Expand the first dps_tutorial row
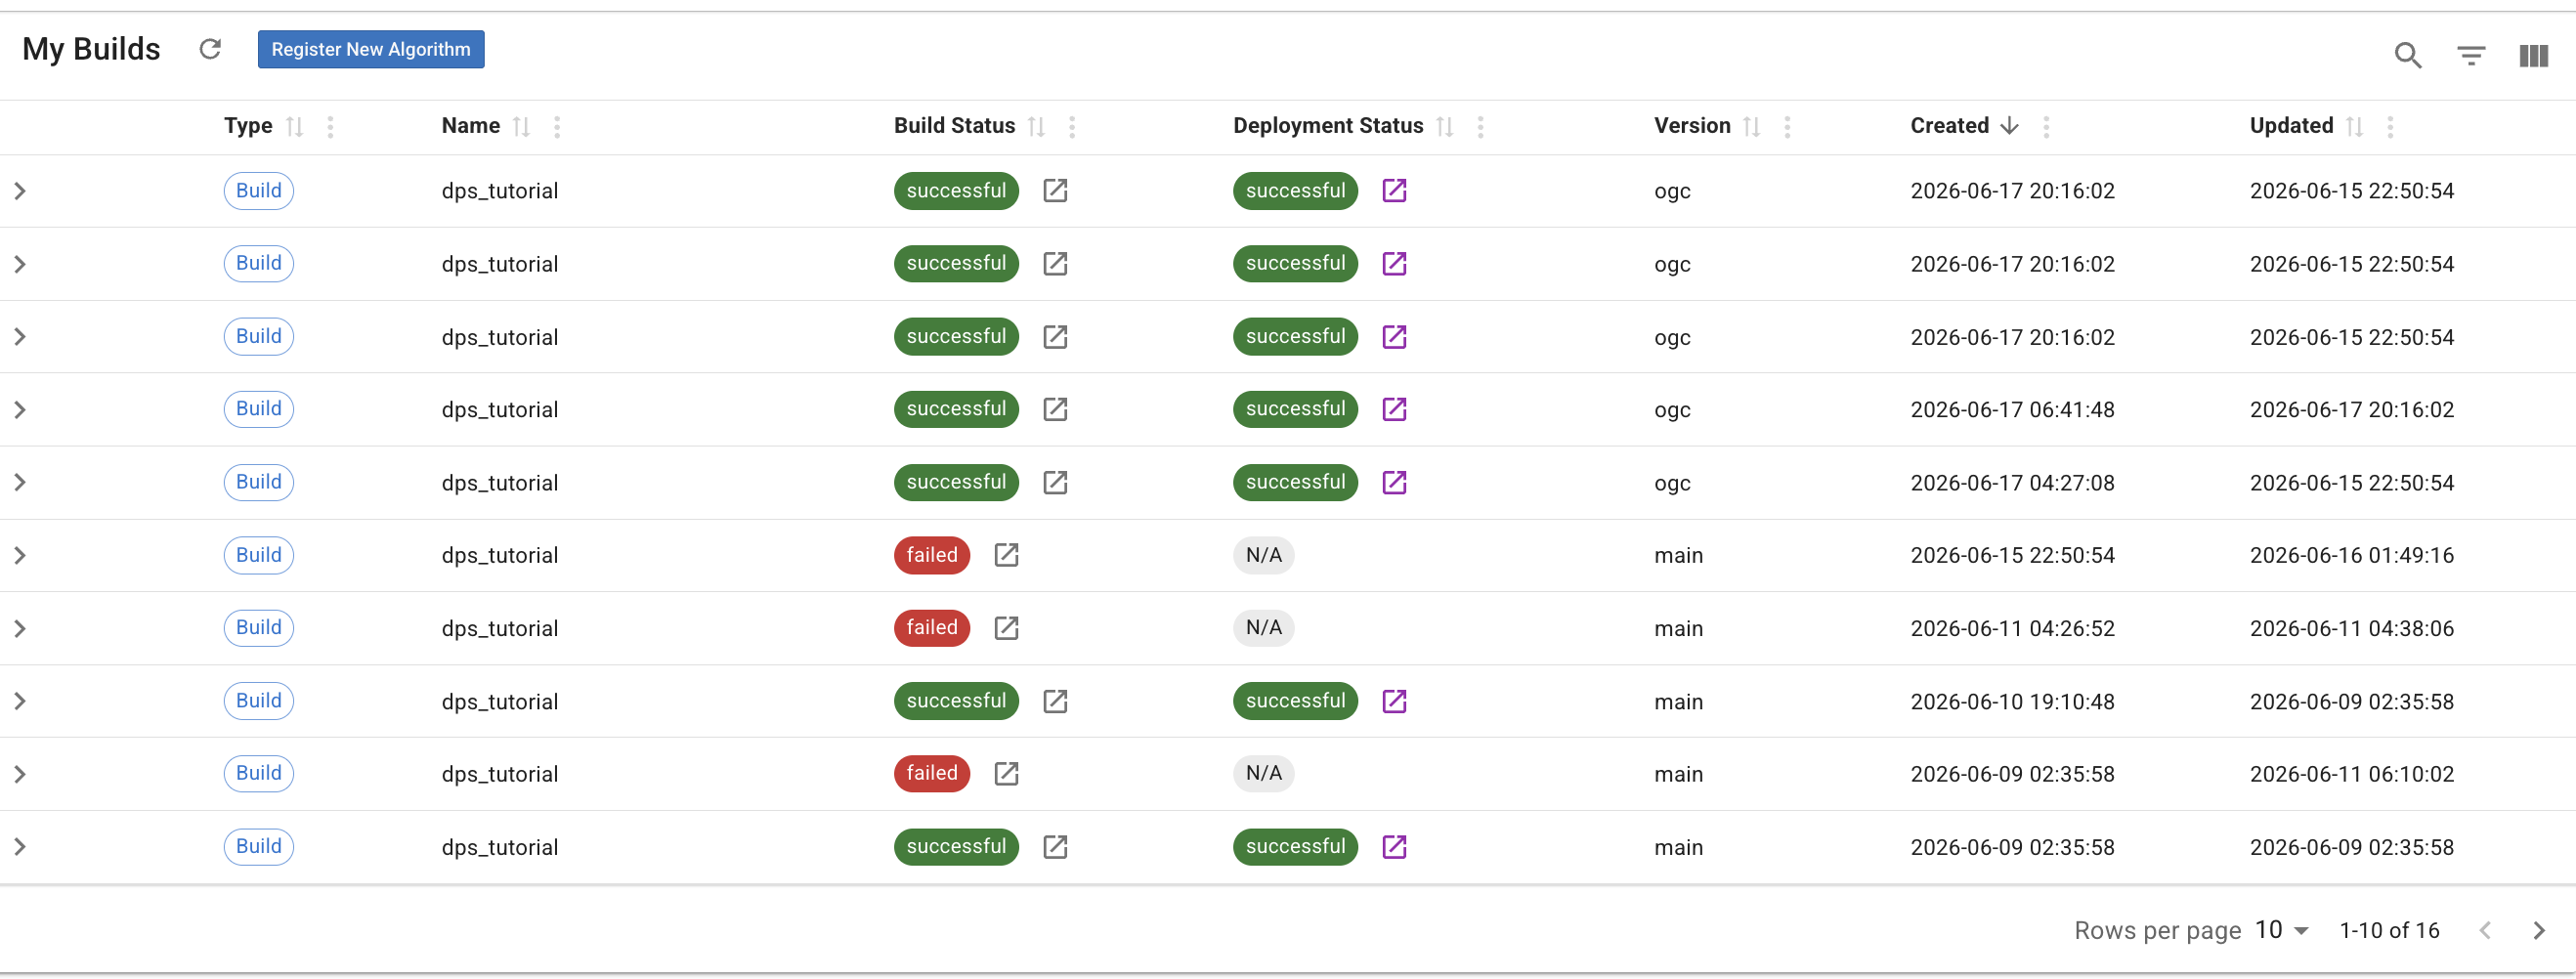The width and height of the screenshot is (2576, 979). (20, 191)
